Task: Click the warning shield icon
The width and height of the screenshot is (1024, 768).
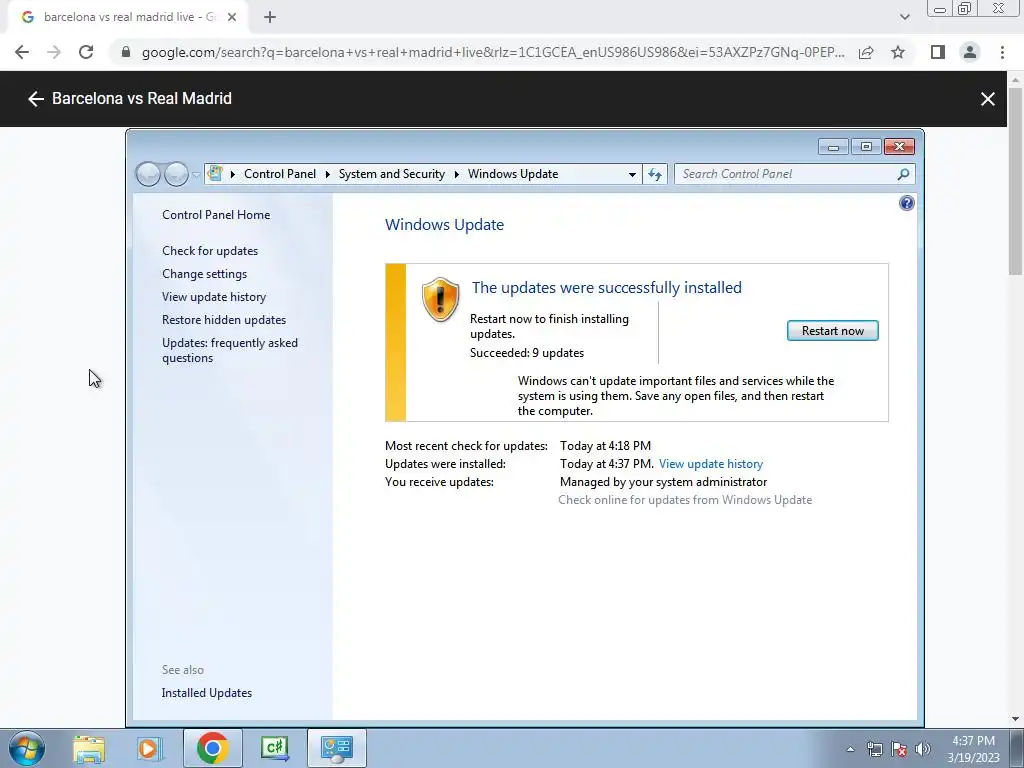Action: [440, 299]
